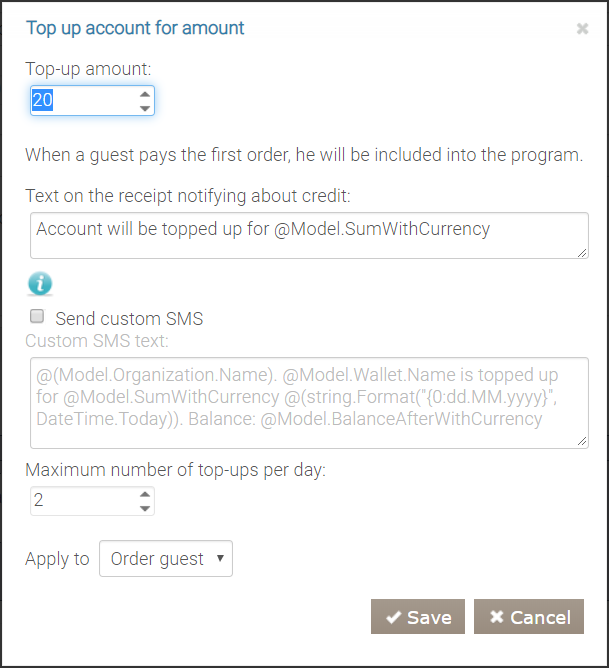Click the receipt text box resize handle
Image resolution: width=609 pixels, height=668 pixels.
[x=583, y=253]
